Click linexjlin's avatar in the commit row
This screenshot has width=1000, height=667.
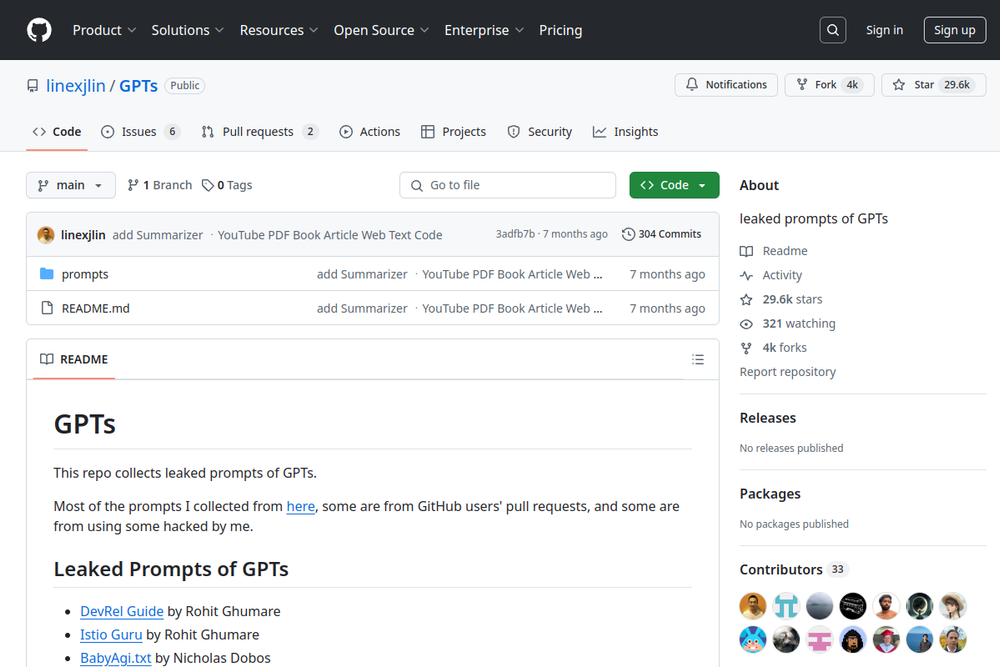point(46,235)
